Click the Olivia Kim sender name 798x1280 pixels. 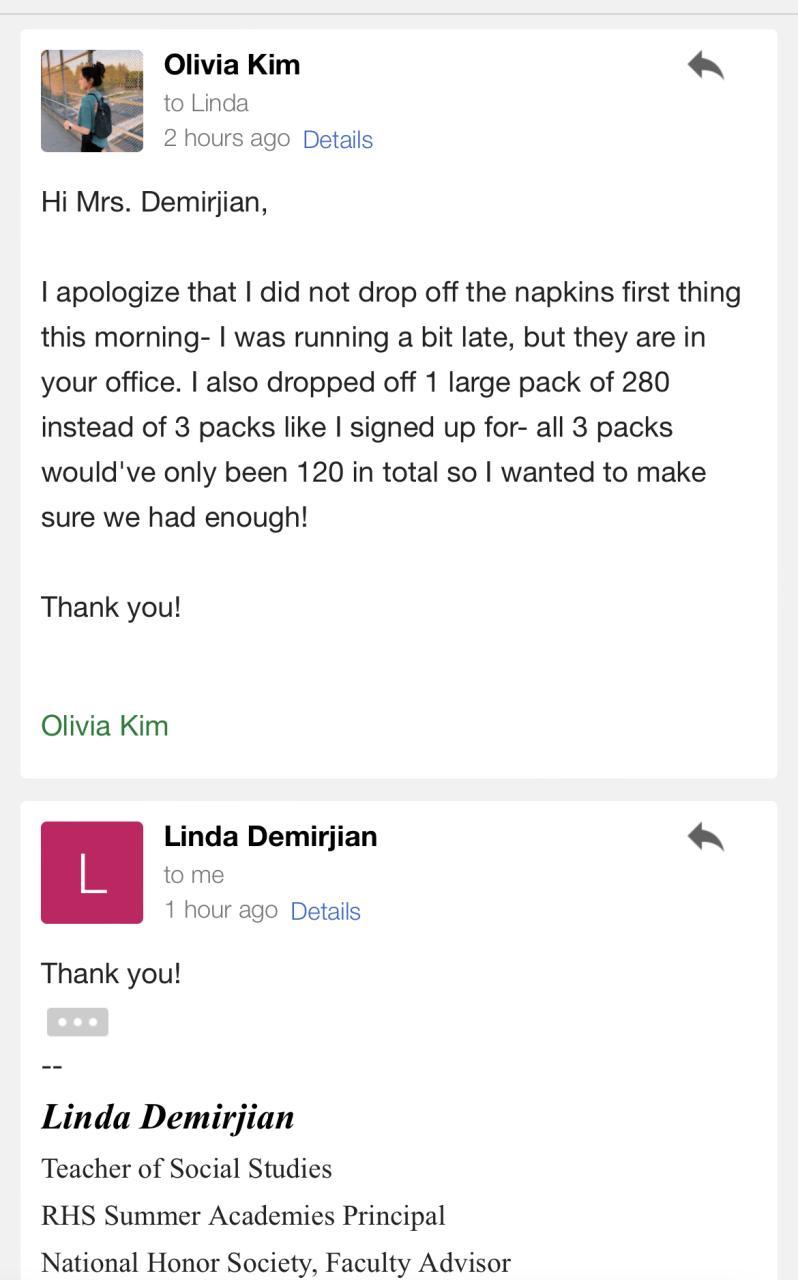[x=232, y=65]
